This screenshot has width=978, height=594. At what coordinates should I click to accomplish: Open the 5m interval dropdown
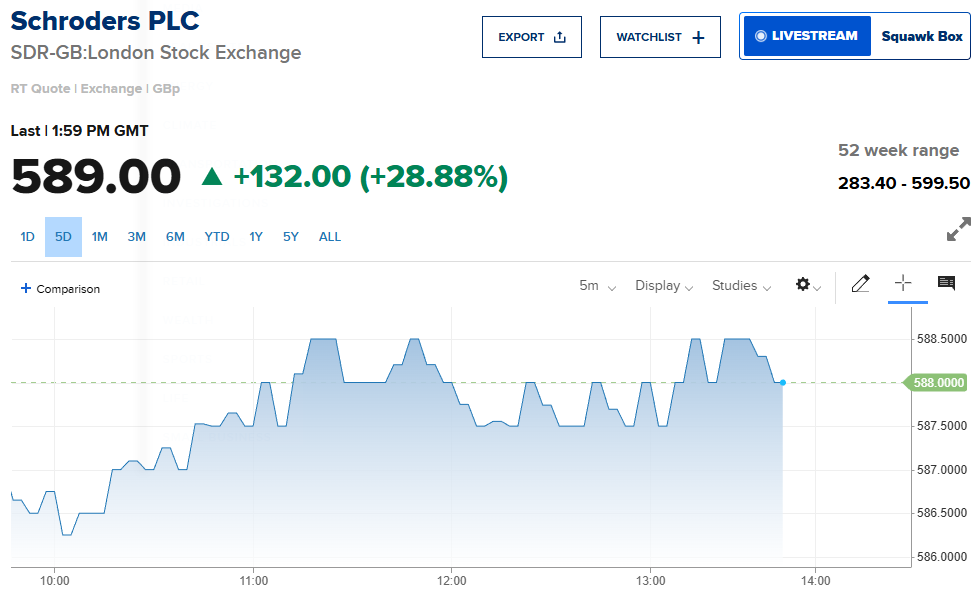coord(597,286)
